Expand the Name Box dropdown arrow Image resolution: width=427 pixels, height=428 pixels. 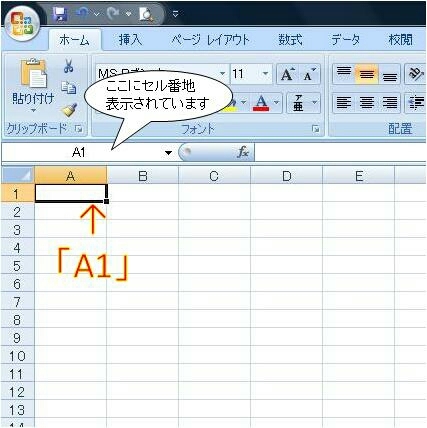[169, 153]
